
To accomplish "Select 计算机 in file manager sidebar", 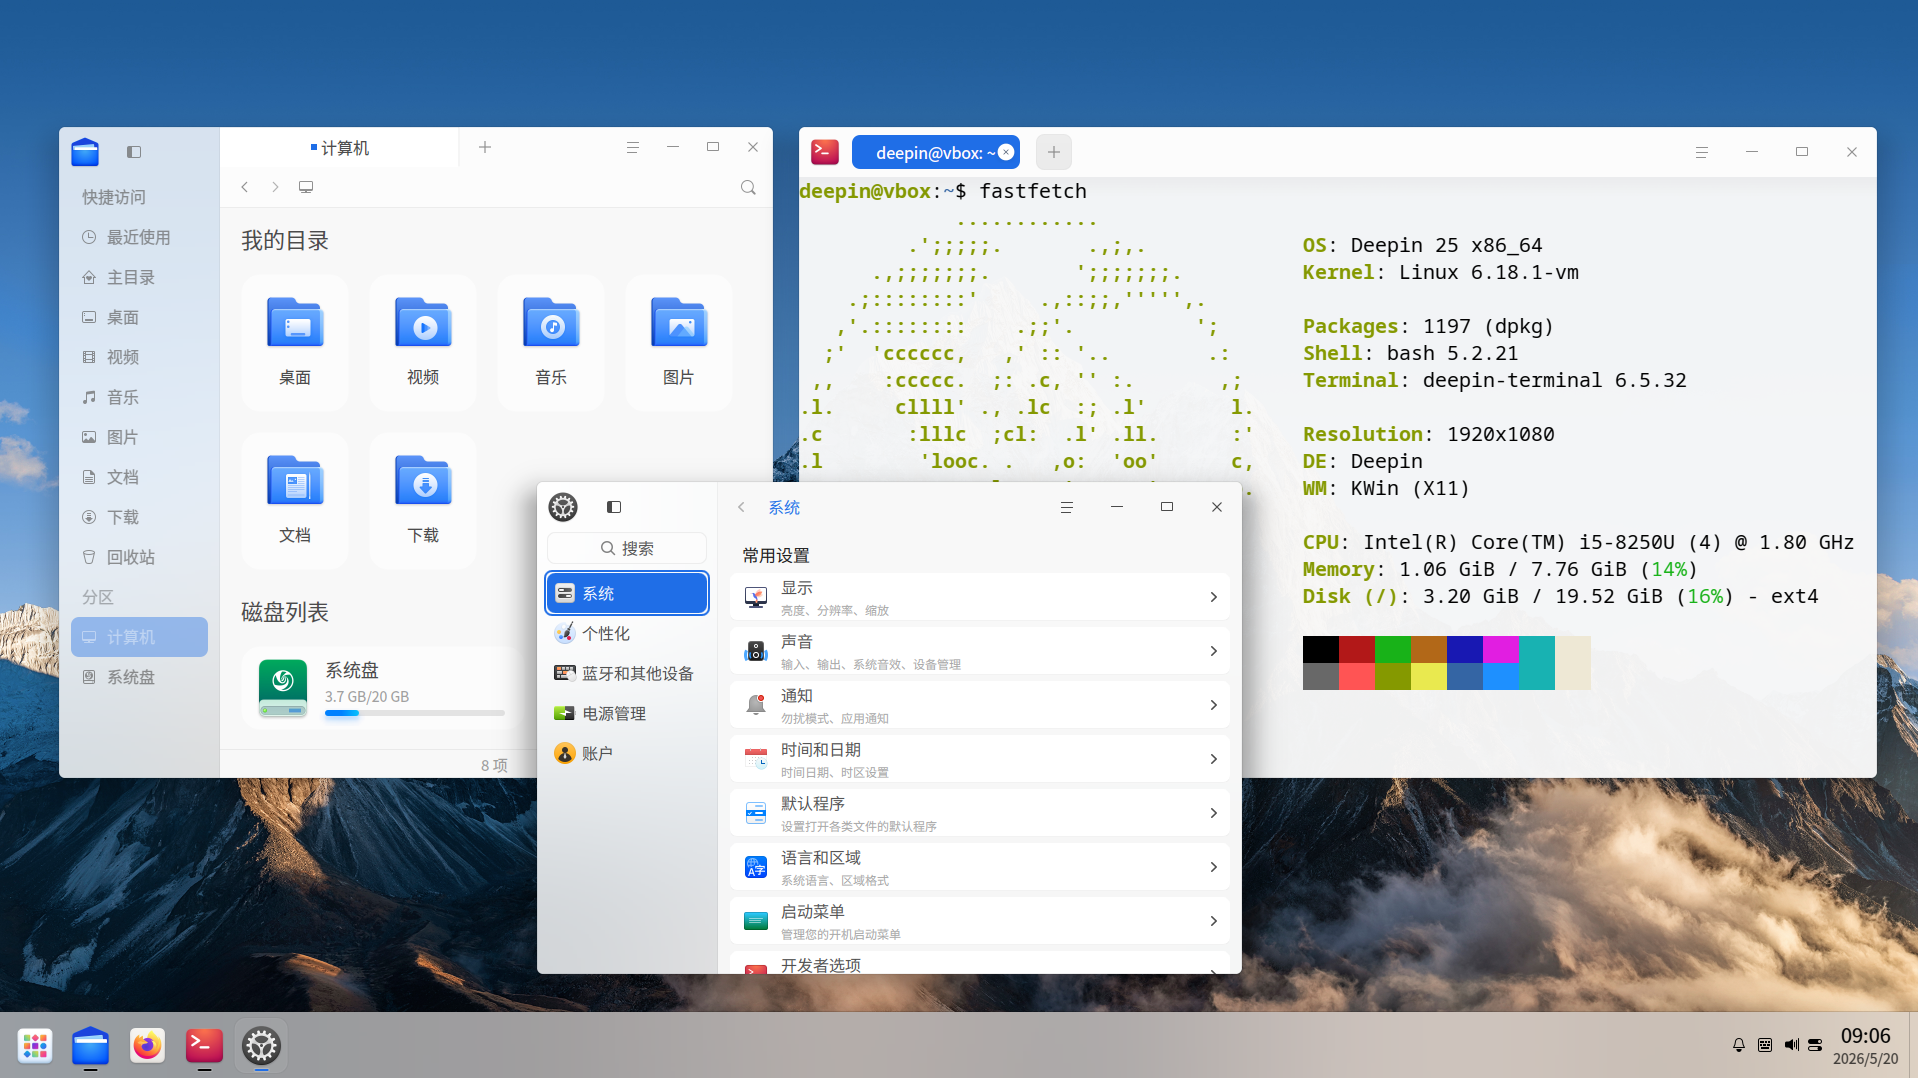I will [x=139, y=637].
